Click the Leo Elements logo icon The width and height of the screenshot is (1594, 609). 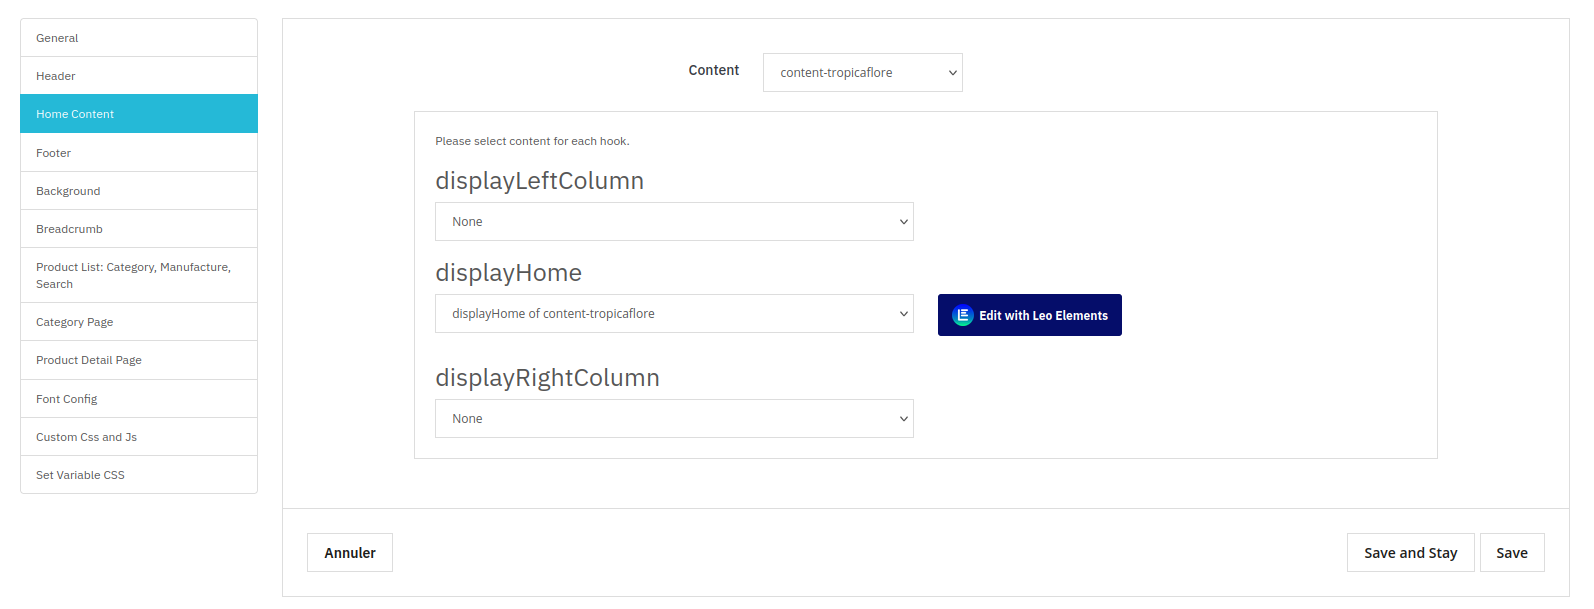[x=962, y=315]
